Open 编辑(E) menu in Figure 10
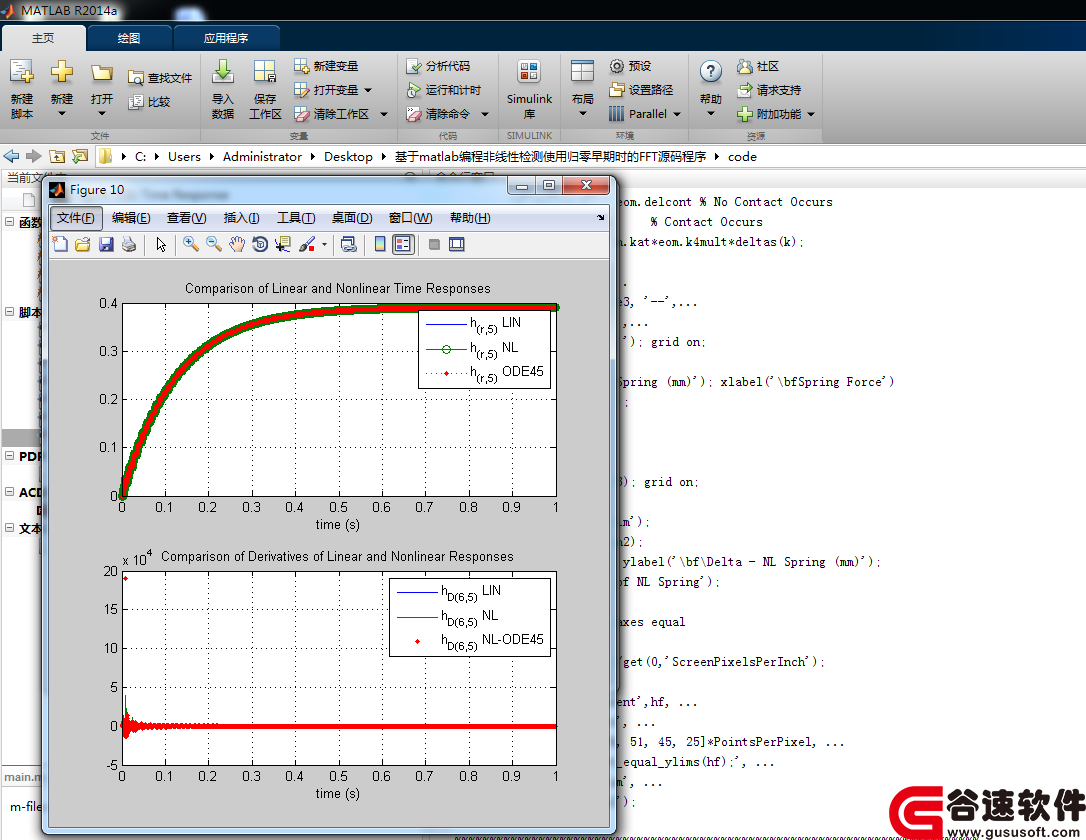 [131, 218]
